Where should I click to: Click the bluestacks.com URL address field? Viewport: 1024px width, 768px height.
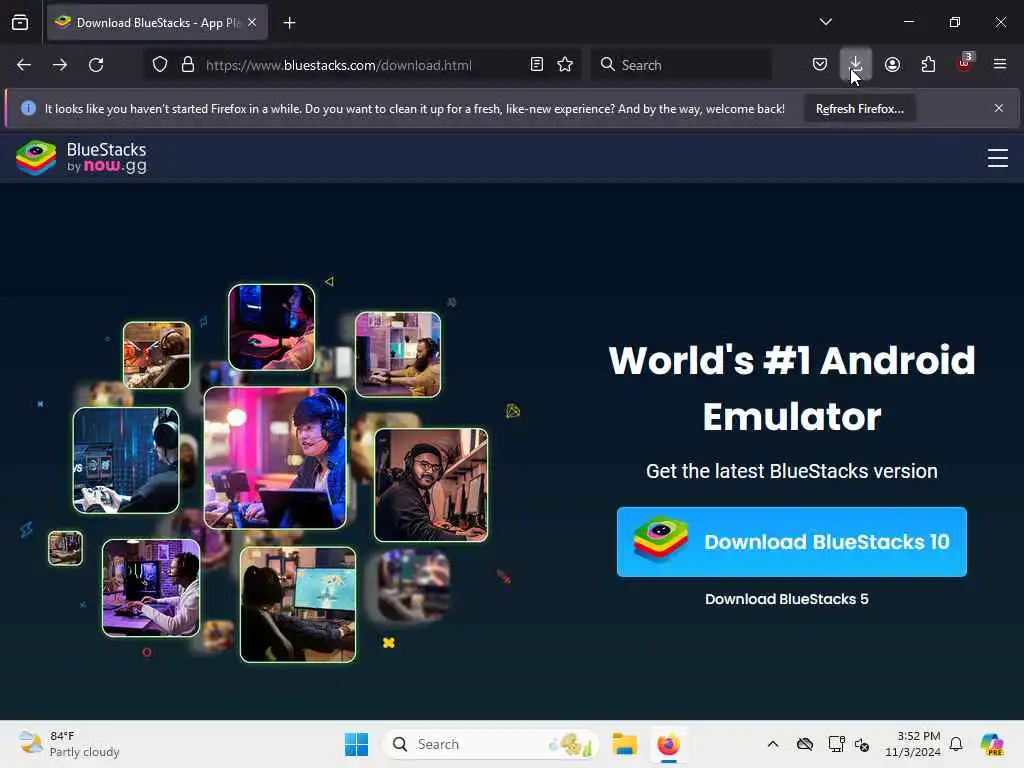coord(338,65)
